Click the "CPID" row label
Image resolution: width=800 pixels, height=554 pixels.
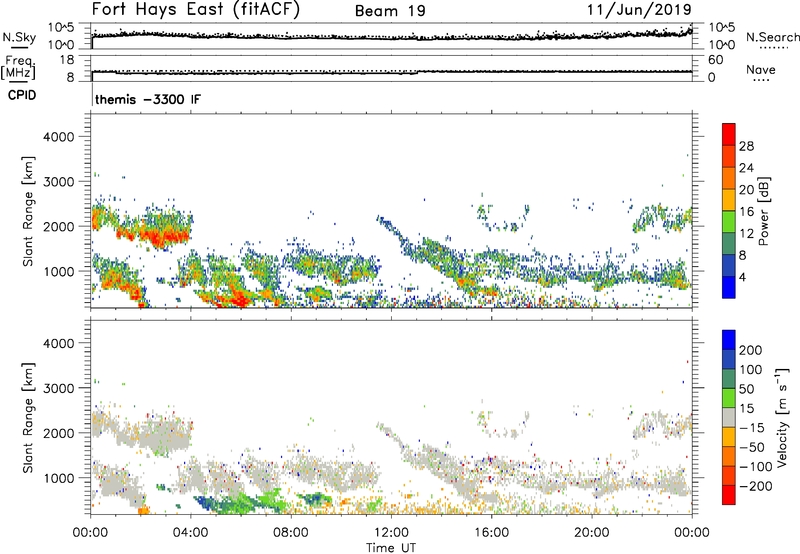click(22, 95)
